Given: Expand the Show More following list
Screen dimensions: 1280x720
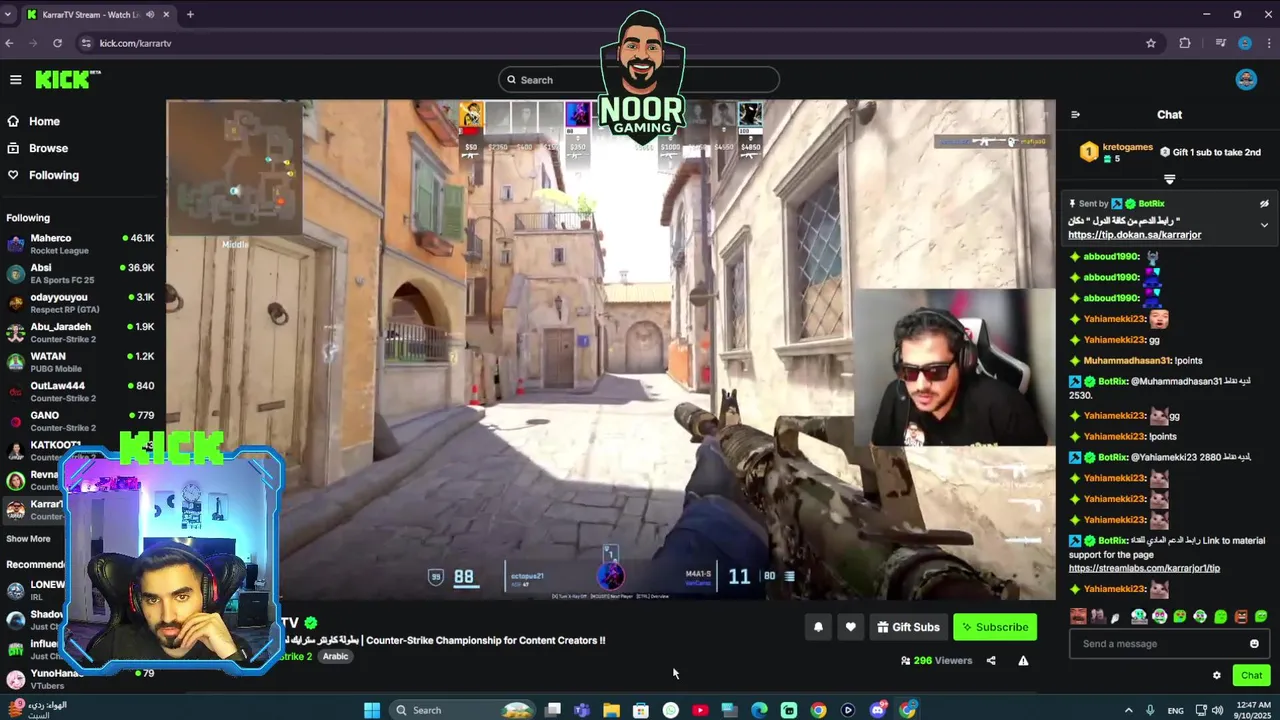Looking at the screenshot, I should coord(28,539).
